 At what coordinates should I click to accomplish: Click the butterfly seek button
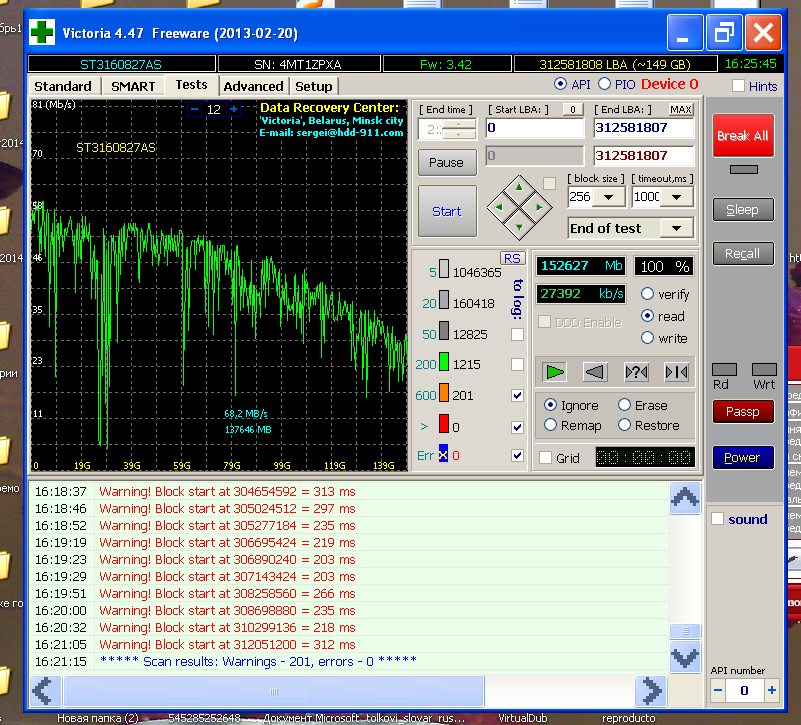pos(676,372)
